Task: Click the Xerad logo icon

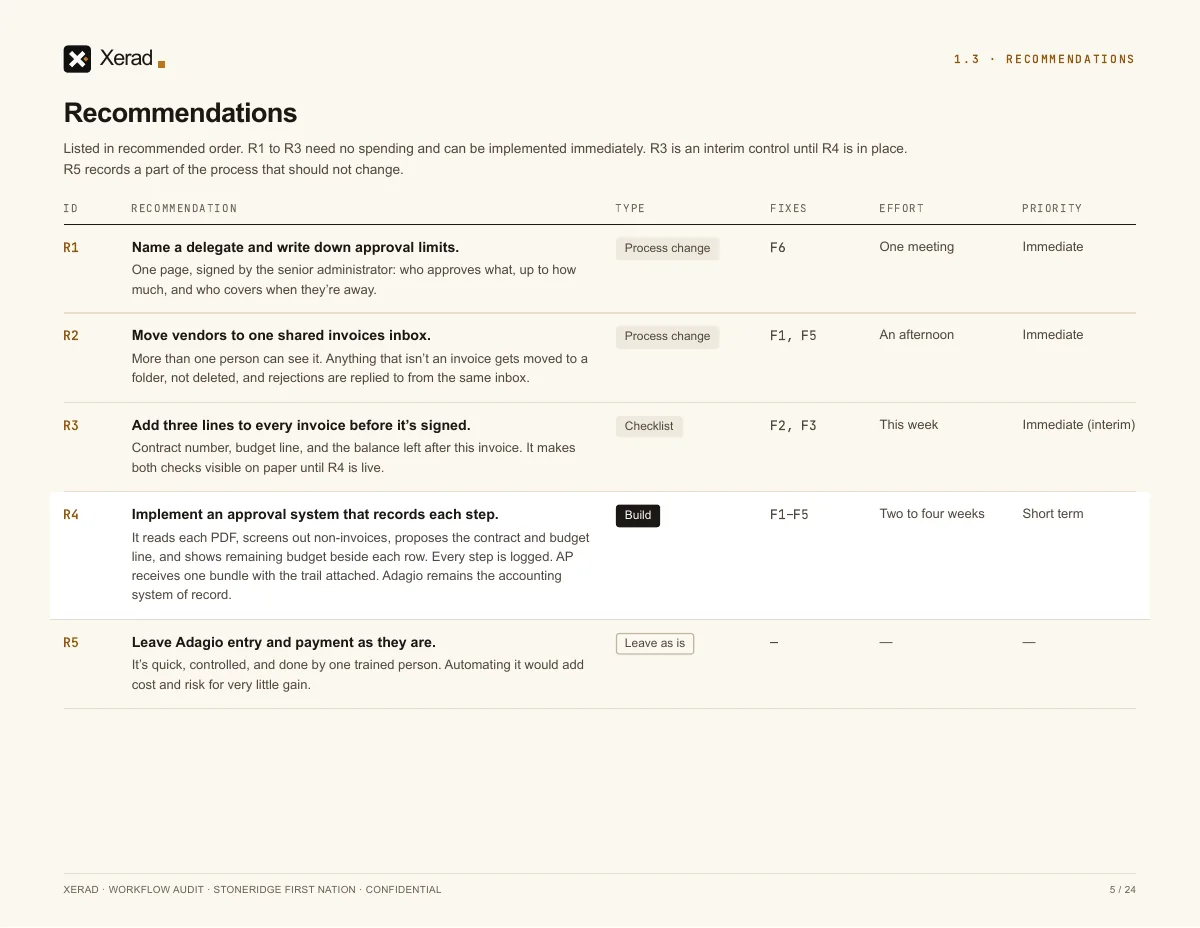Action: tap(77, 59)
